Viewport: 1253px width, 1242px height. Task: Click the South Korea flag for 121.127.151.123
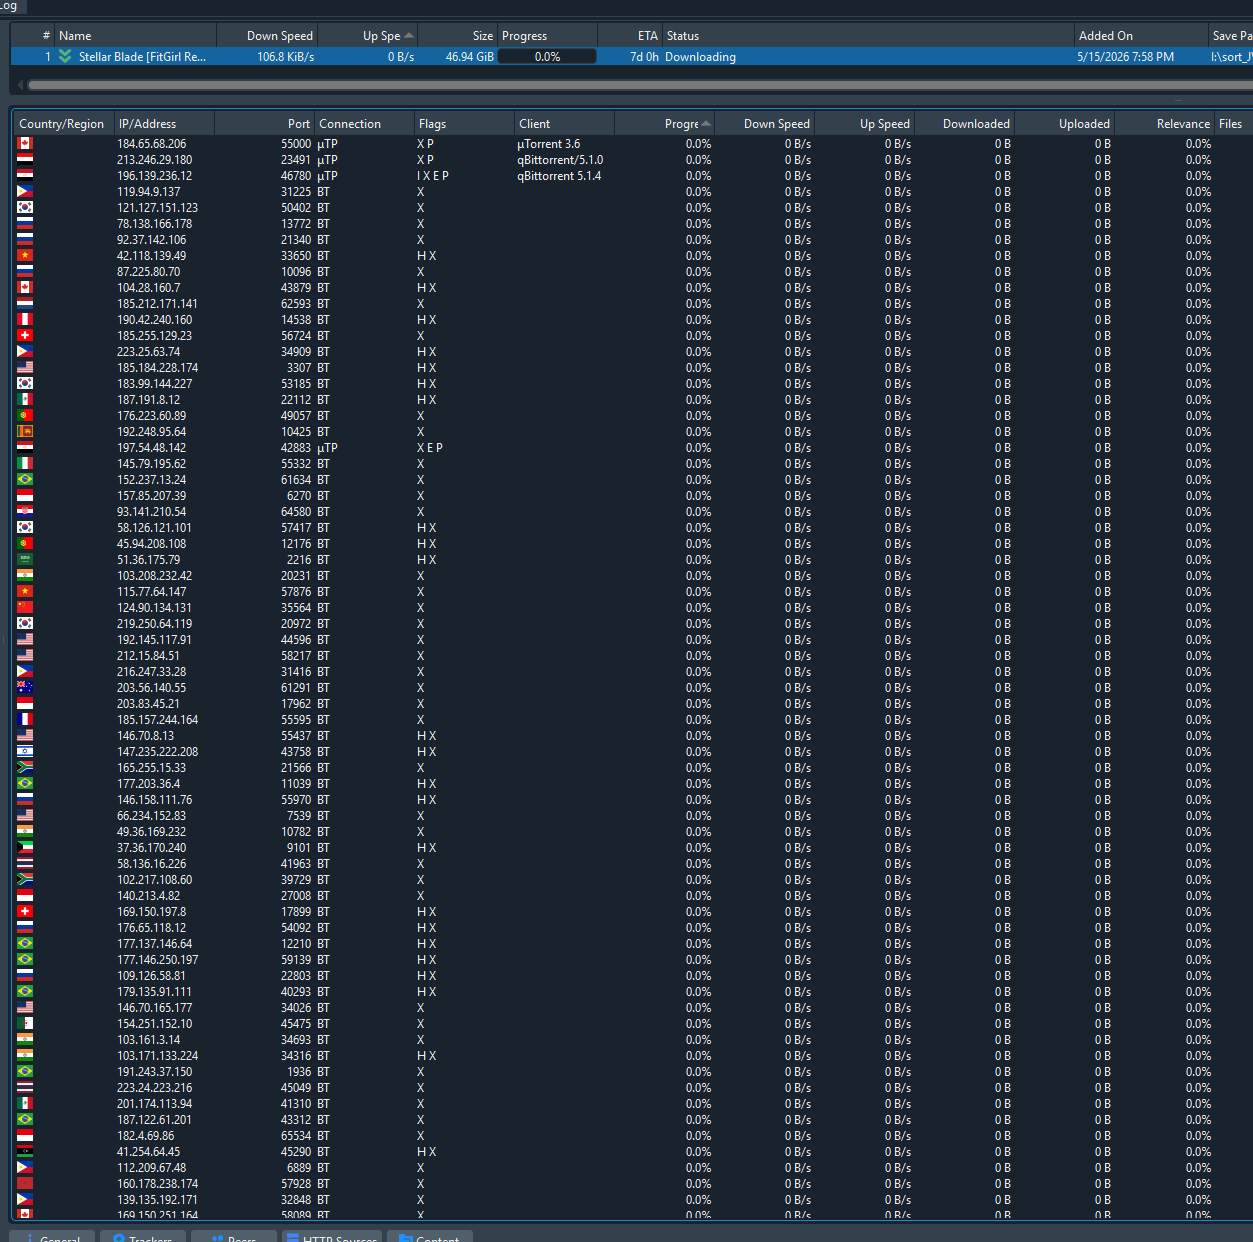point(25,208)
